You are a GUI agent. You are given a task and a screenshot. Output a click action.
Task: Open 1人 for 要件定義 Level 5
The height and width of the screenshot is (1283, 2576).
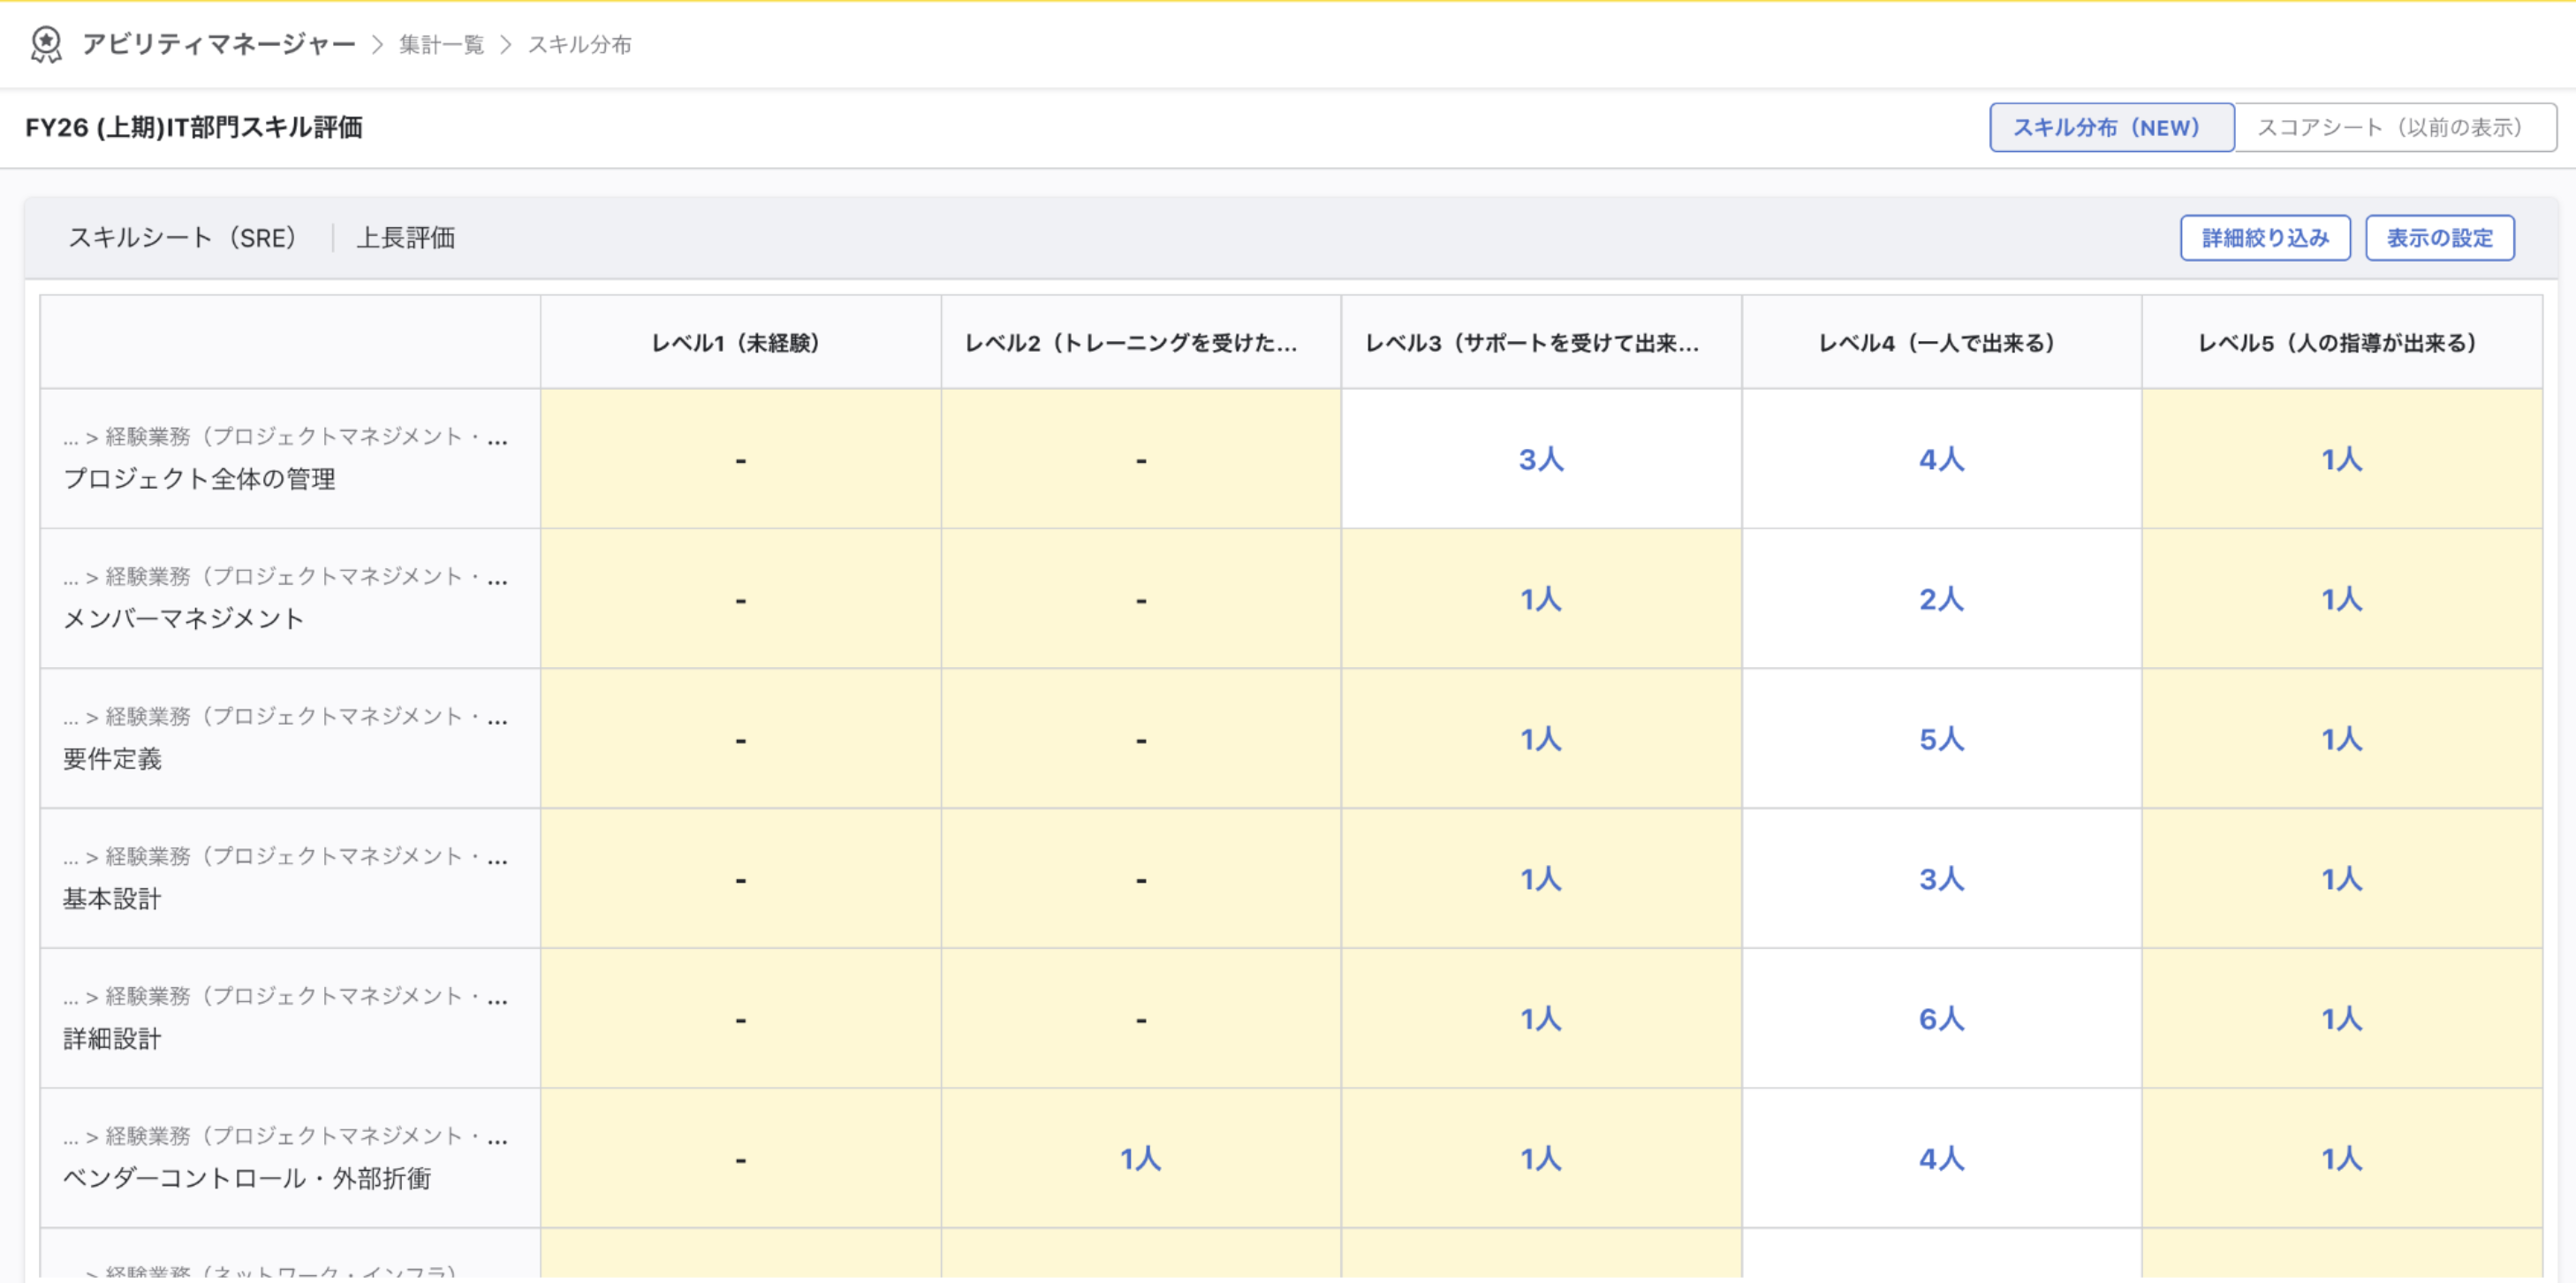(x=2342, y=739)
